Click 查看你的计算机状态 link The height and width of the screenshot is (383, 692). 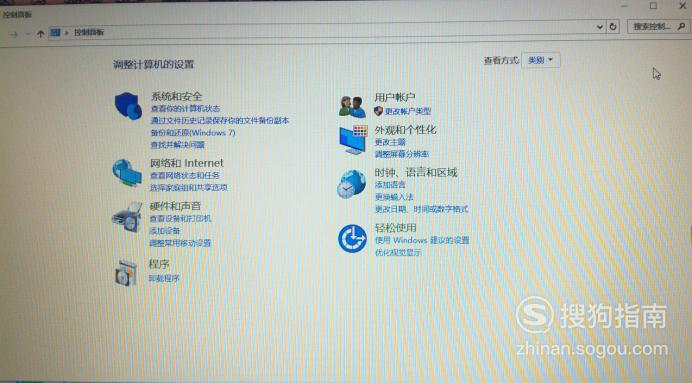(x=185, y=109)
